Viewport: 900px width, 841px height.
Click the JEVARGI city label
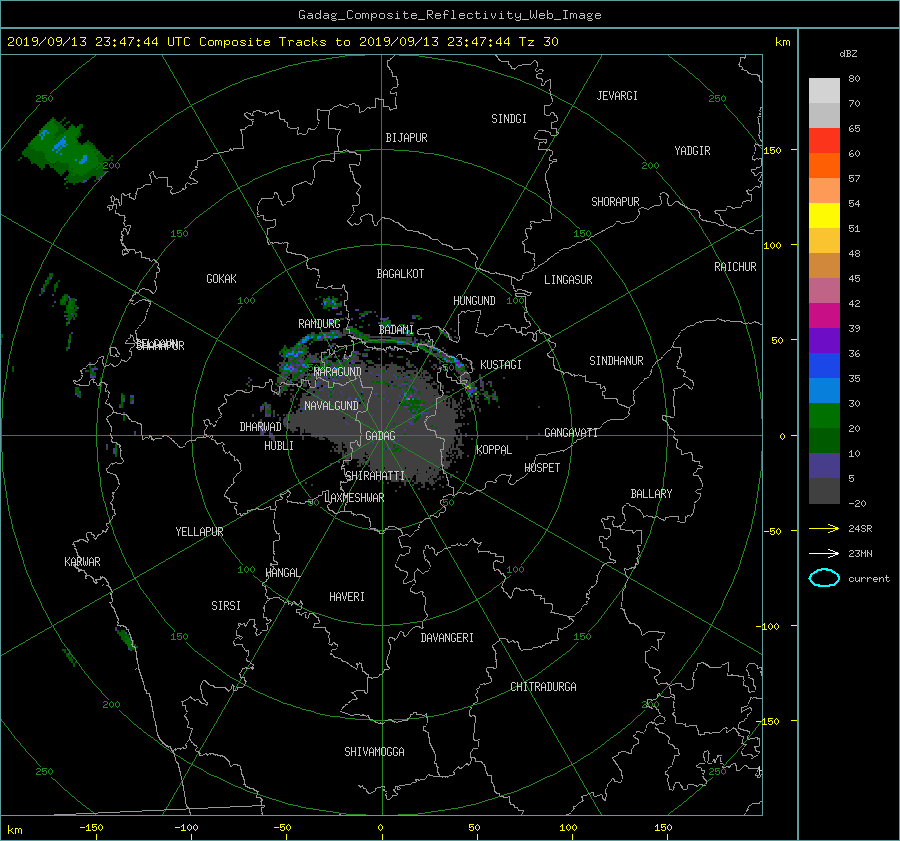(x=617, y=96)
